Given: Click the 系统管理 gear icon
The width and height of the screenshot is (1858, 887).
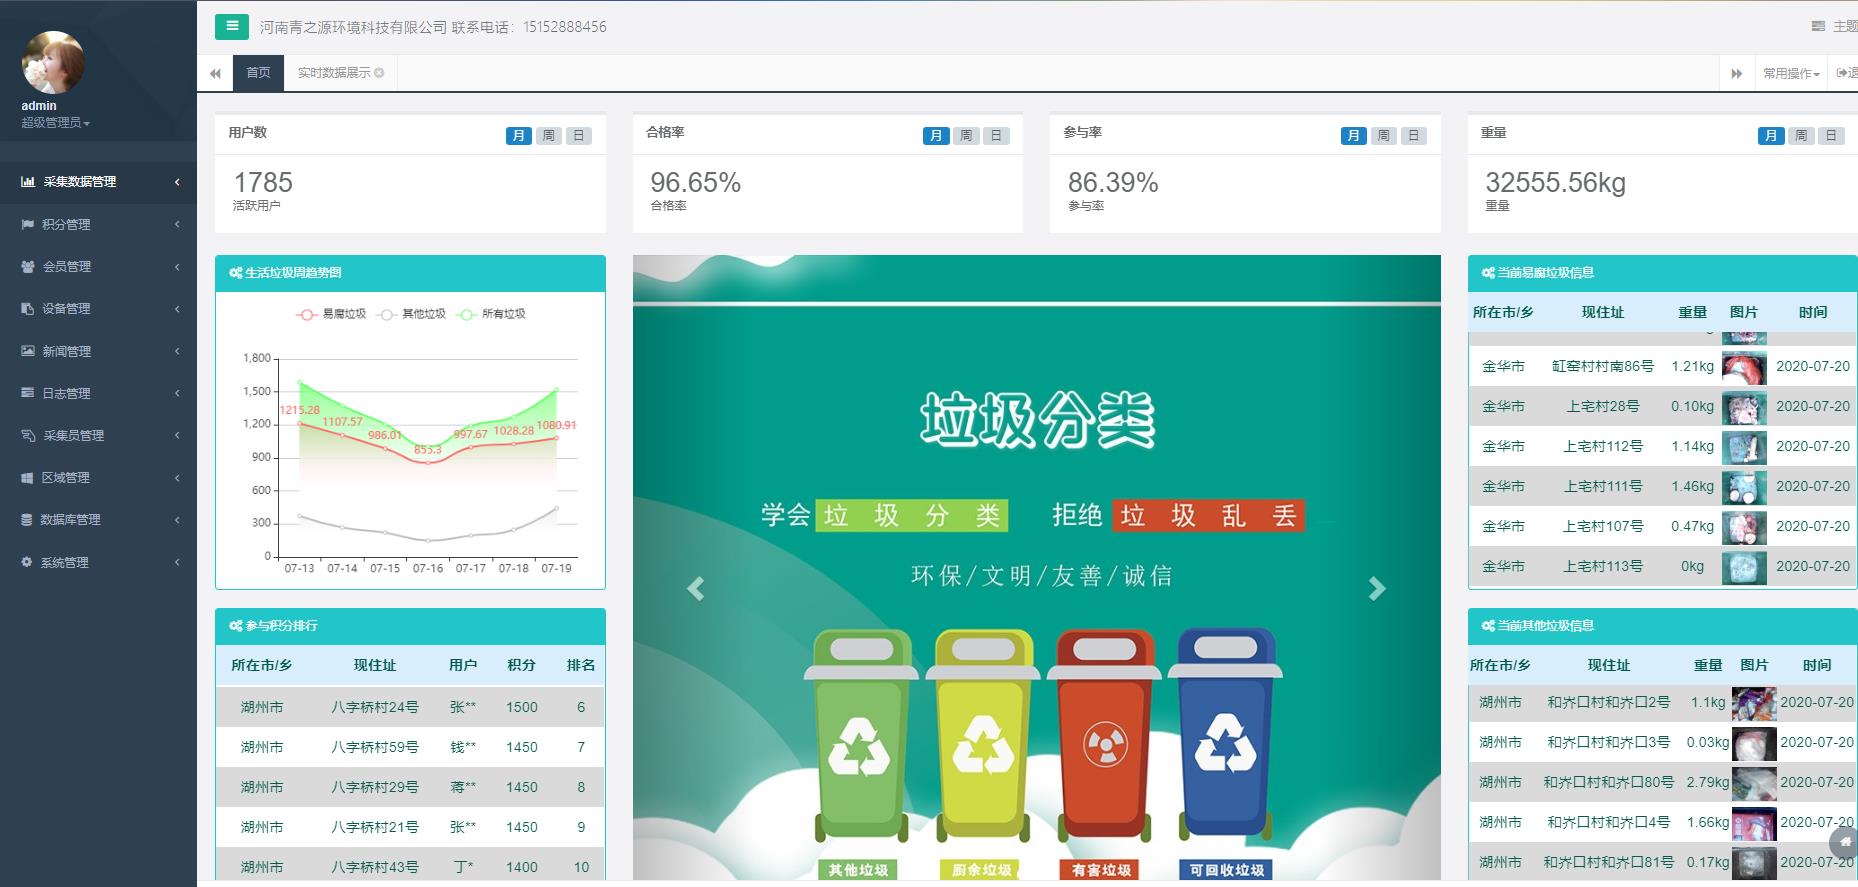Looking at the screenshot, I should (27, 562).
